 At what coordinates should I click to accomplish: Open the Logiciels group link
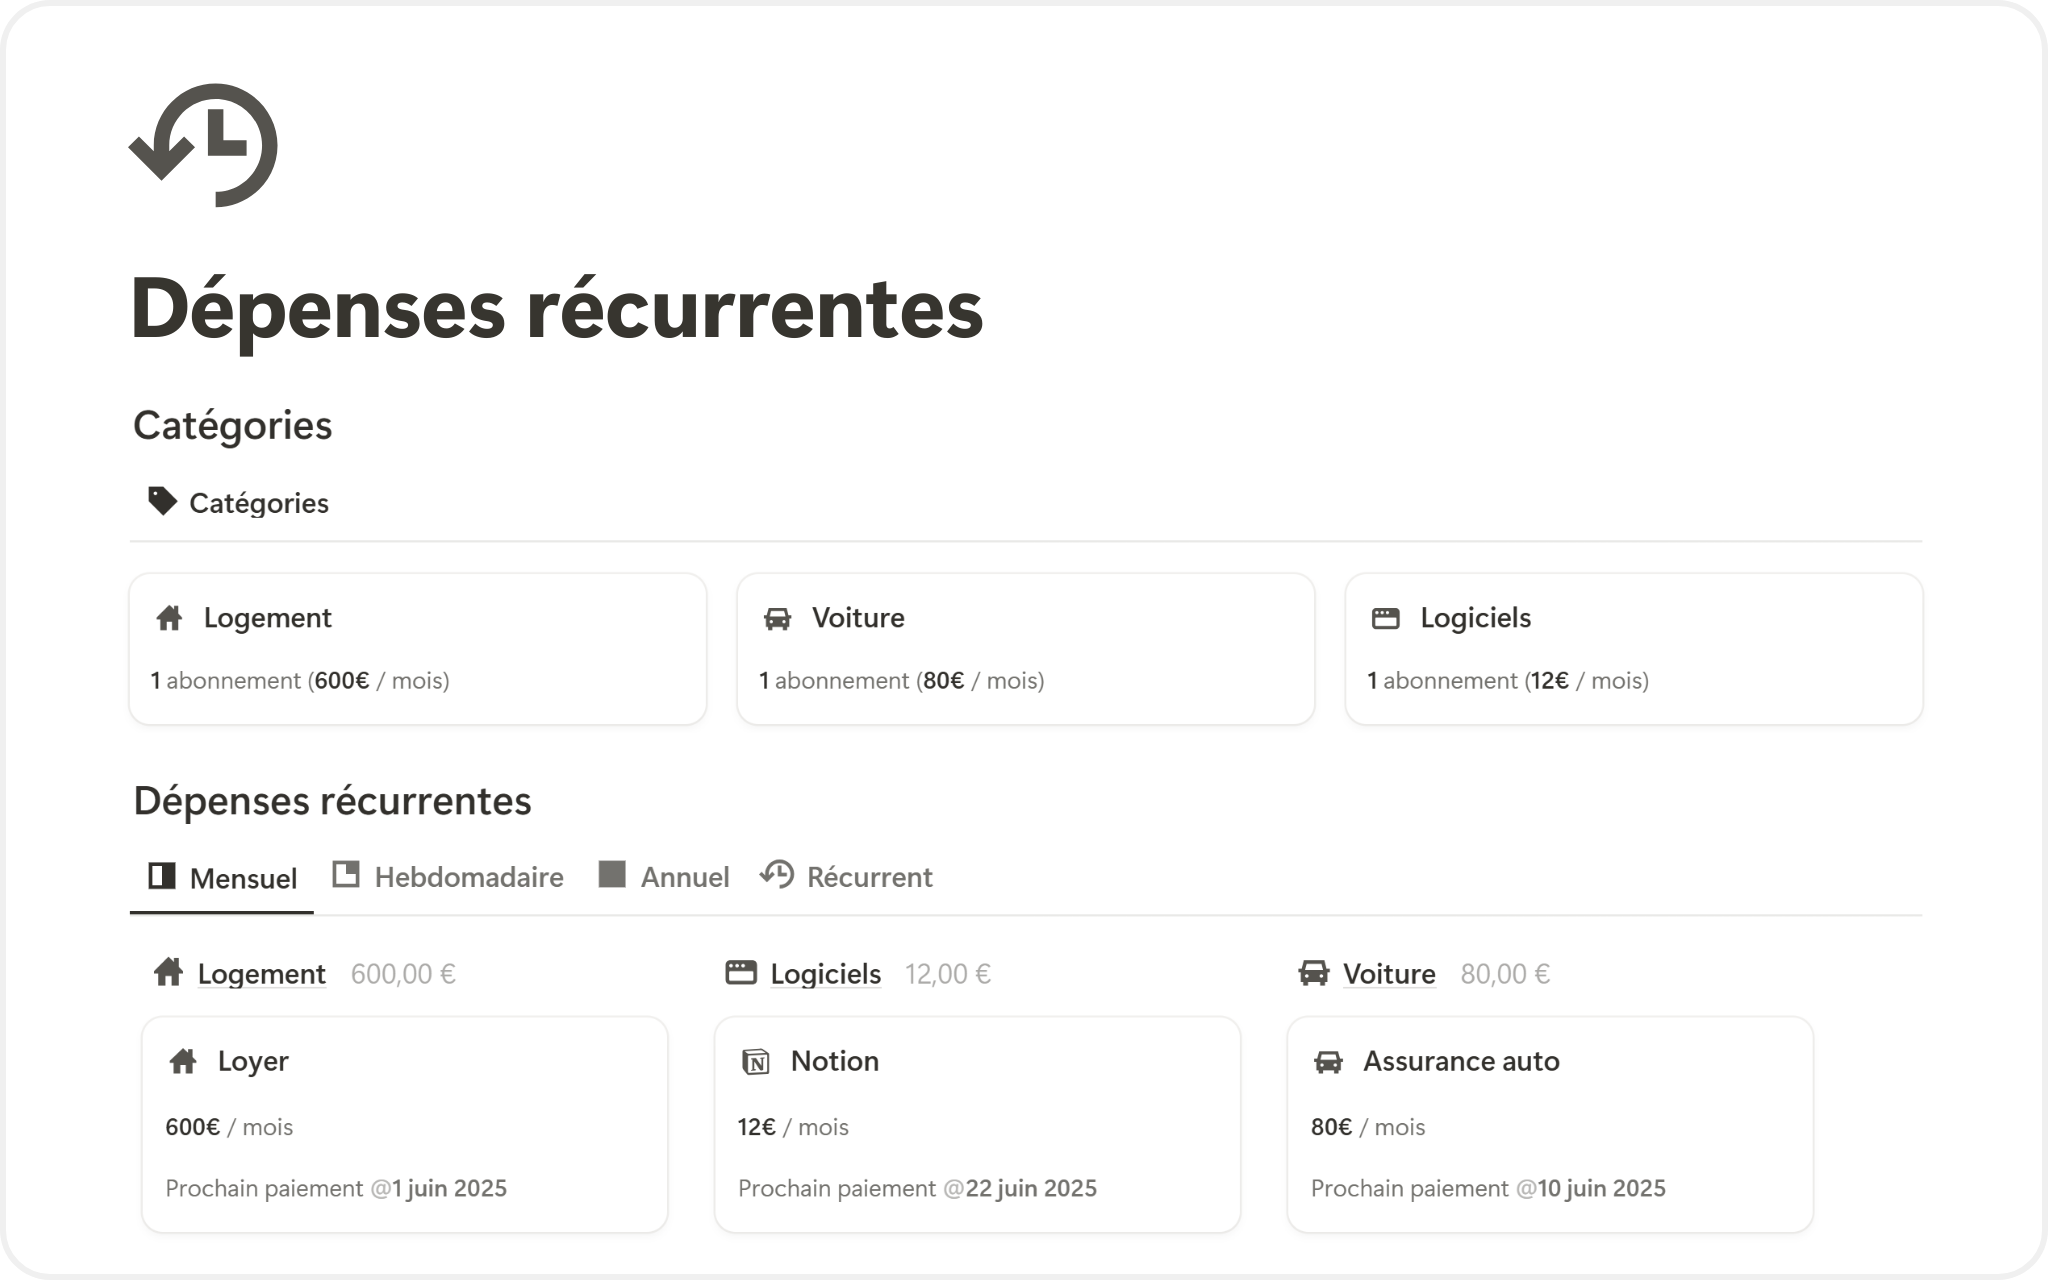825,974
